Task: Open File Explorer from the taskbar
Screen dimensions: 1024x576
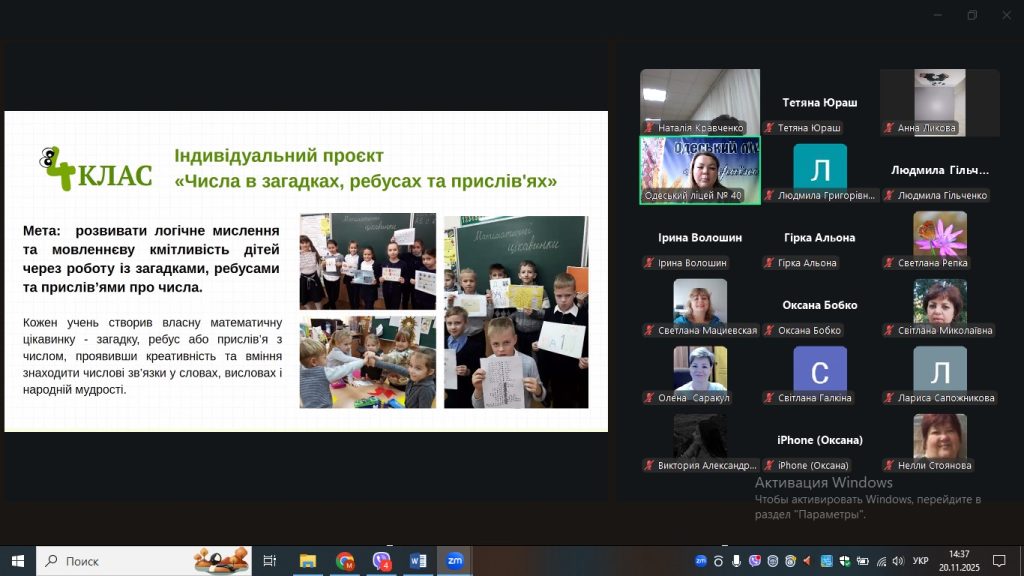Action: [308, 561]
